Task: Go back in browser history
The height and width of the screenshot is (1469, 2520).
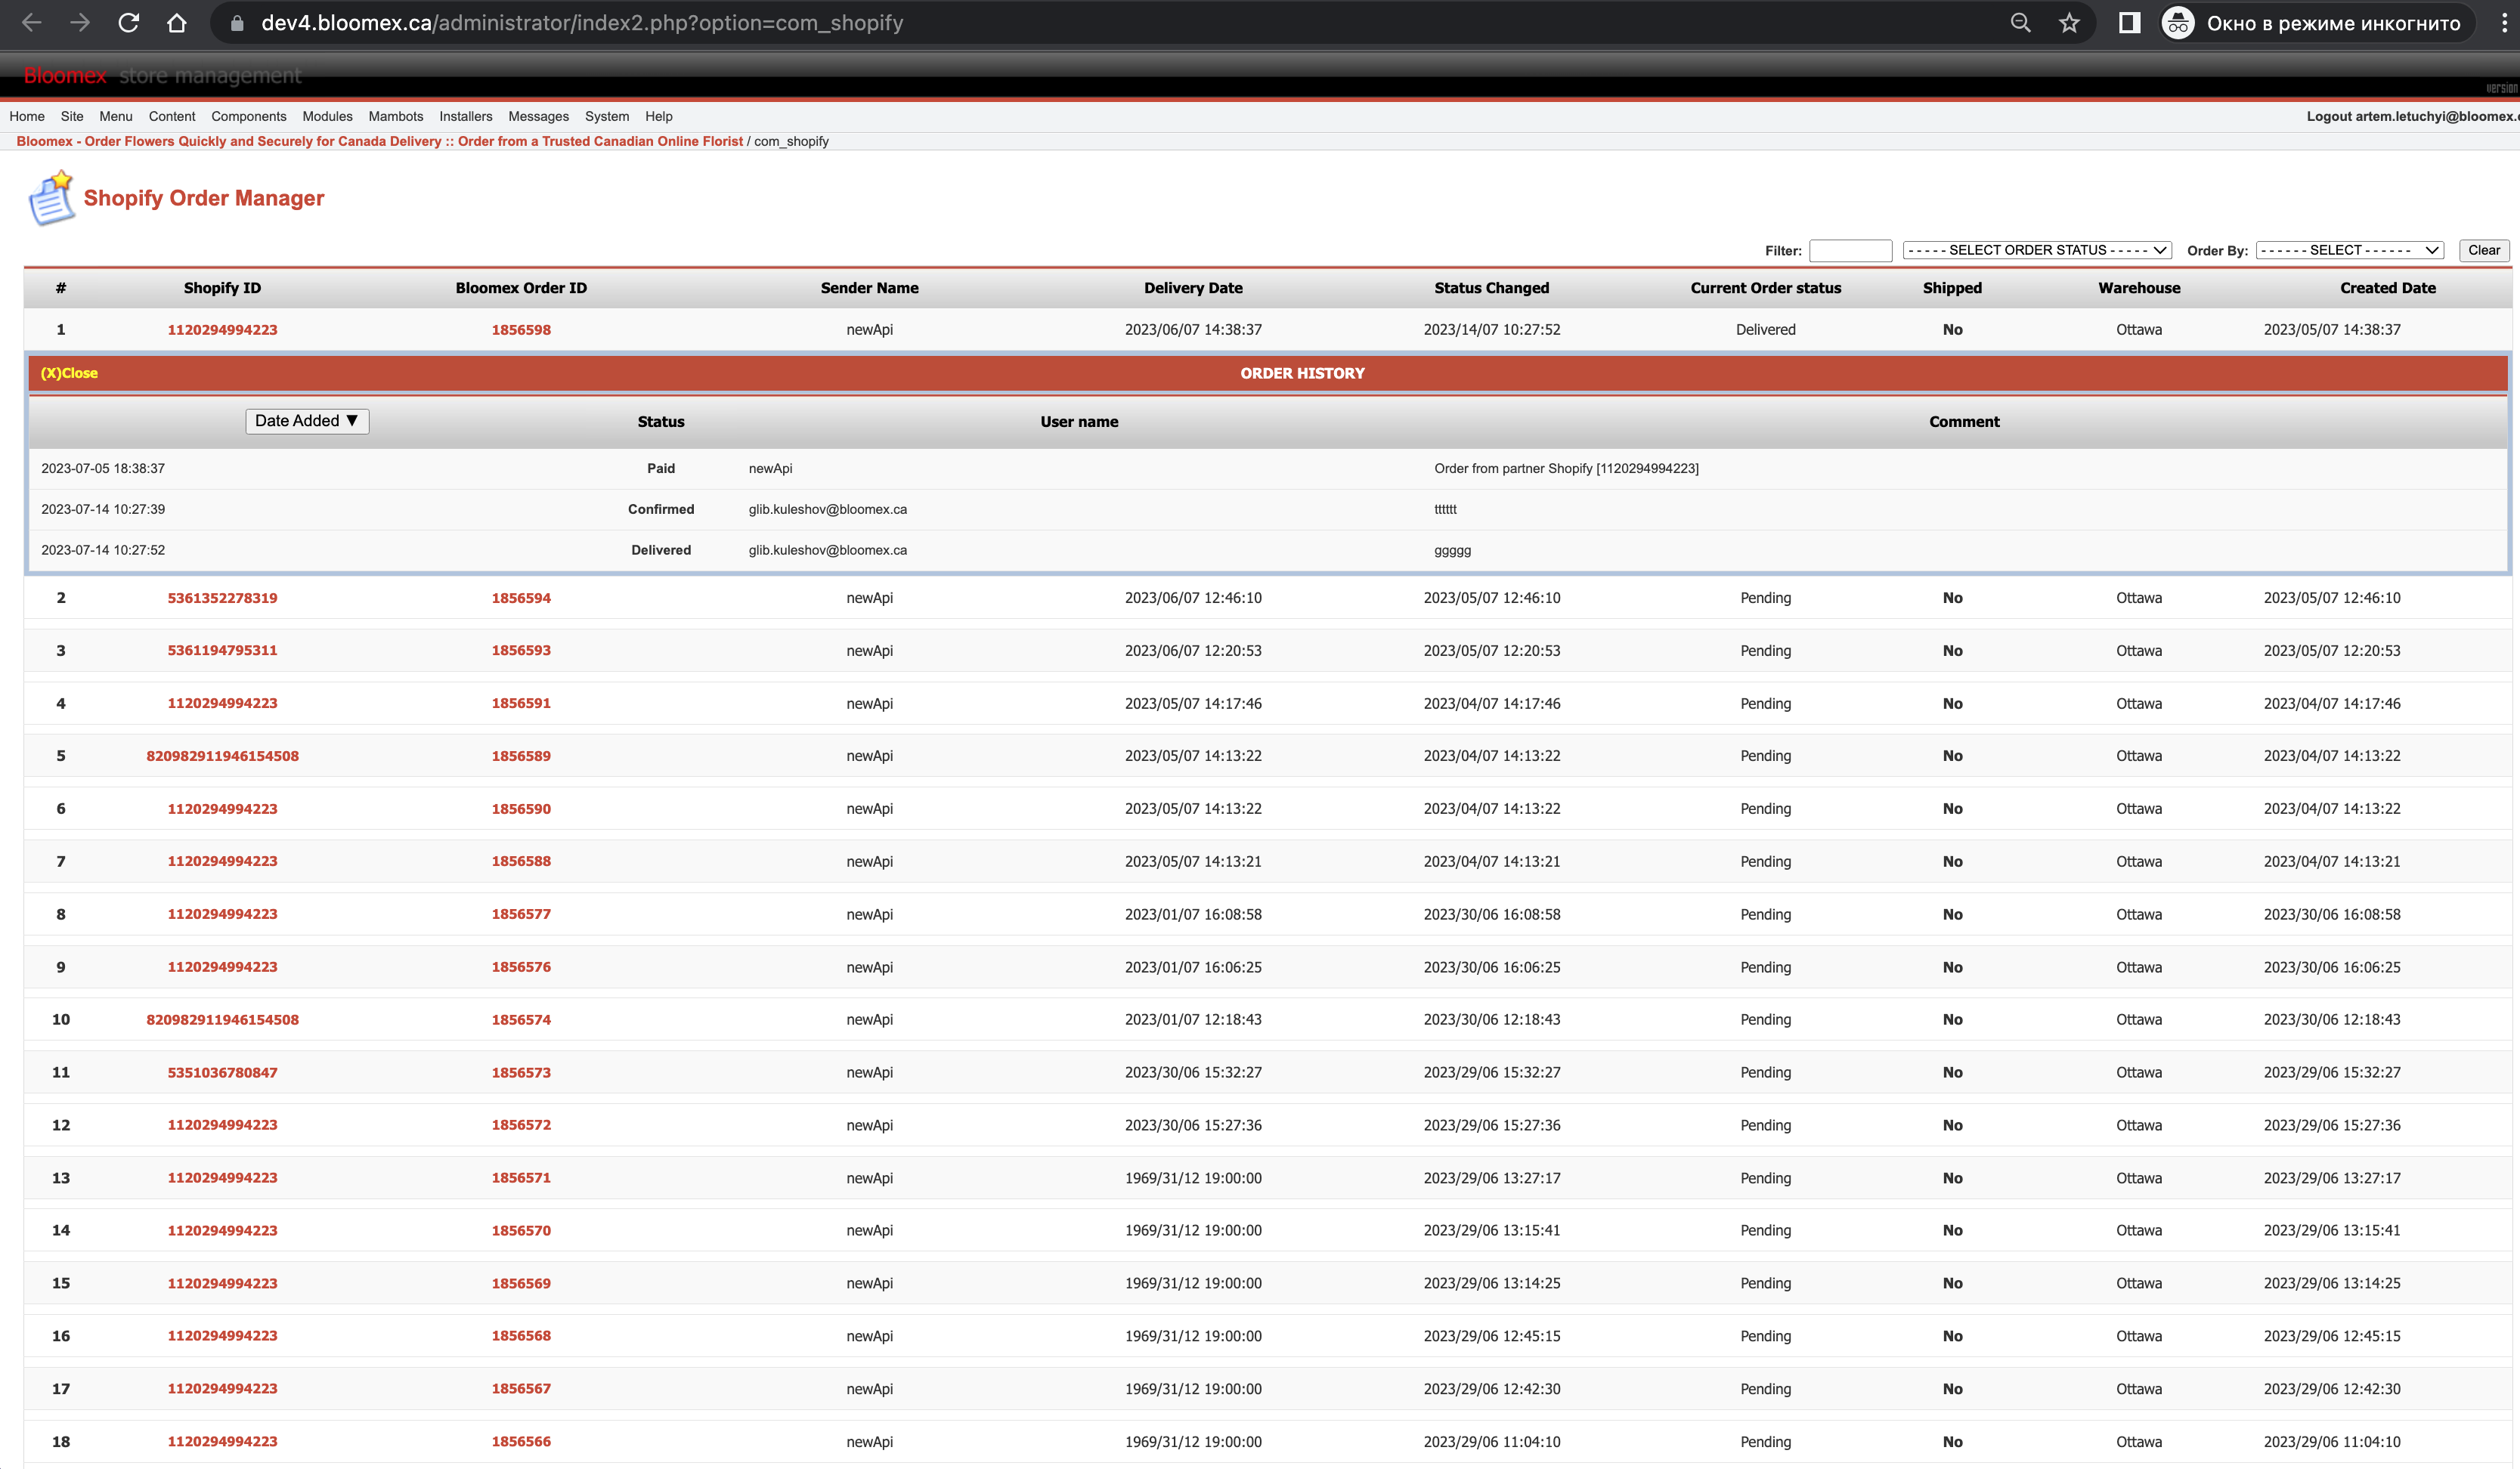Action: point(31,23)
